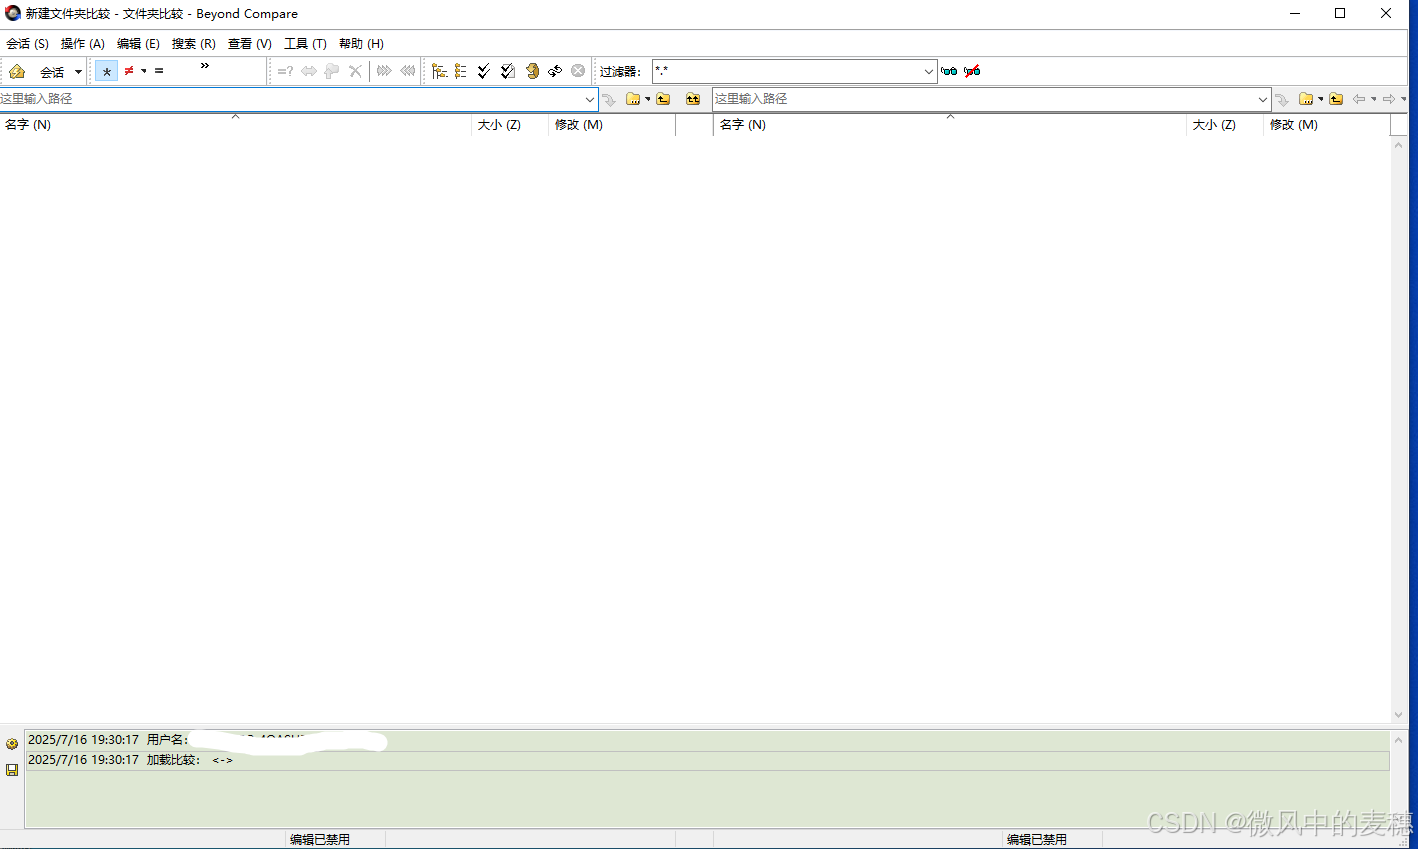Sort left pane by 大小 (Z) column
Image resolution: width=1418 pixels, height=849 pixels.
510,125
